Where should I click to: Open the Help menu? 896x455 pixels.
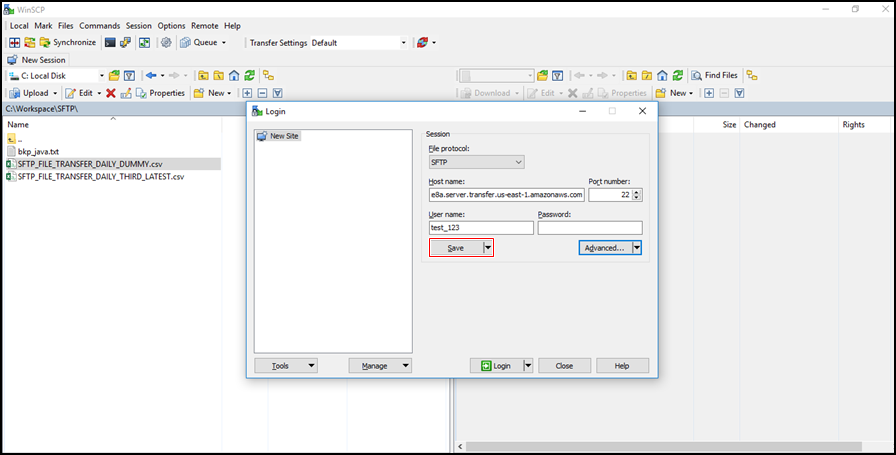(232, 26)
